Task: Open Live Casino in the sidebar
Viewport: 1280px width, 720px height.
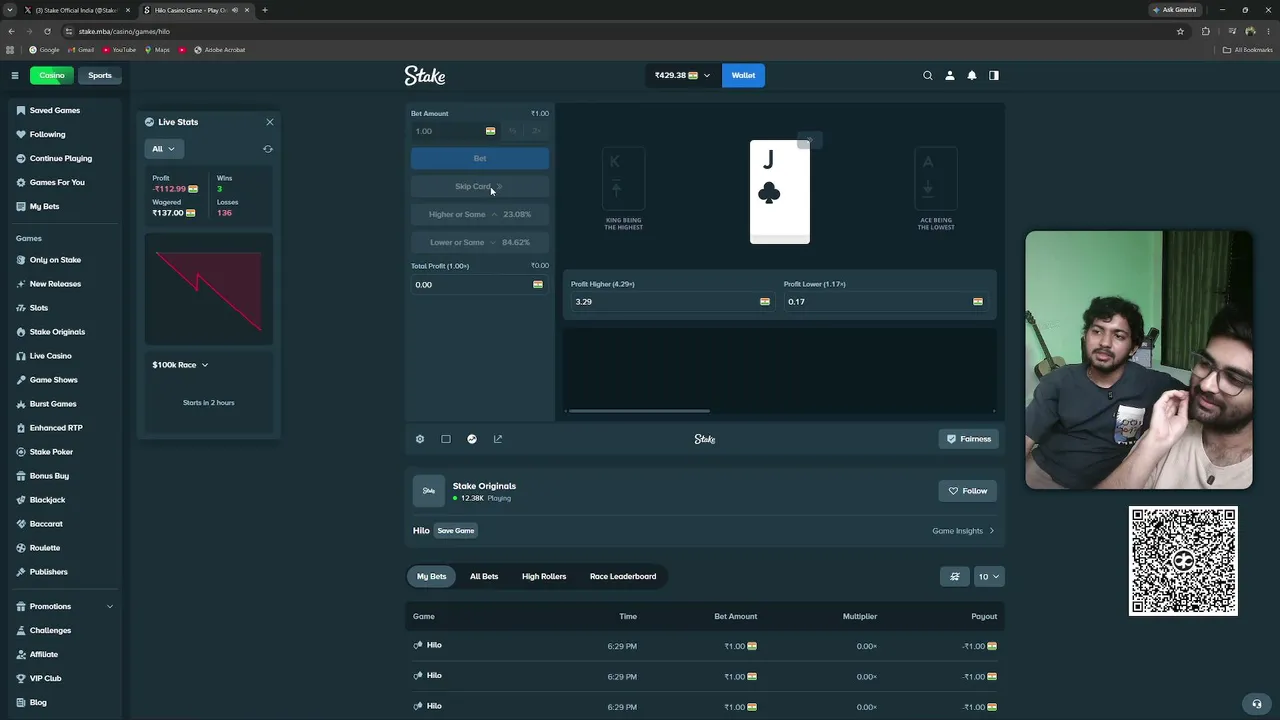Action: [x=50, y=356]
